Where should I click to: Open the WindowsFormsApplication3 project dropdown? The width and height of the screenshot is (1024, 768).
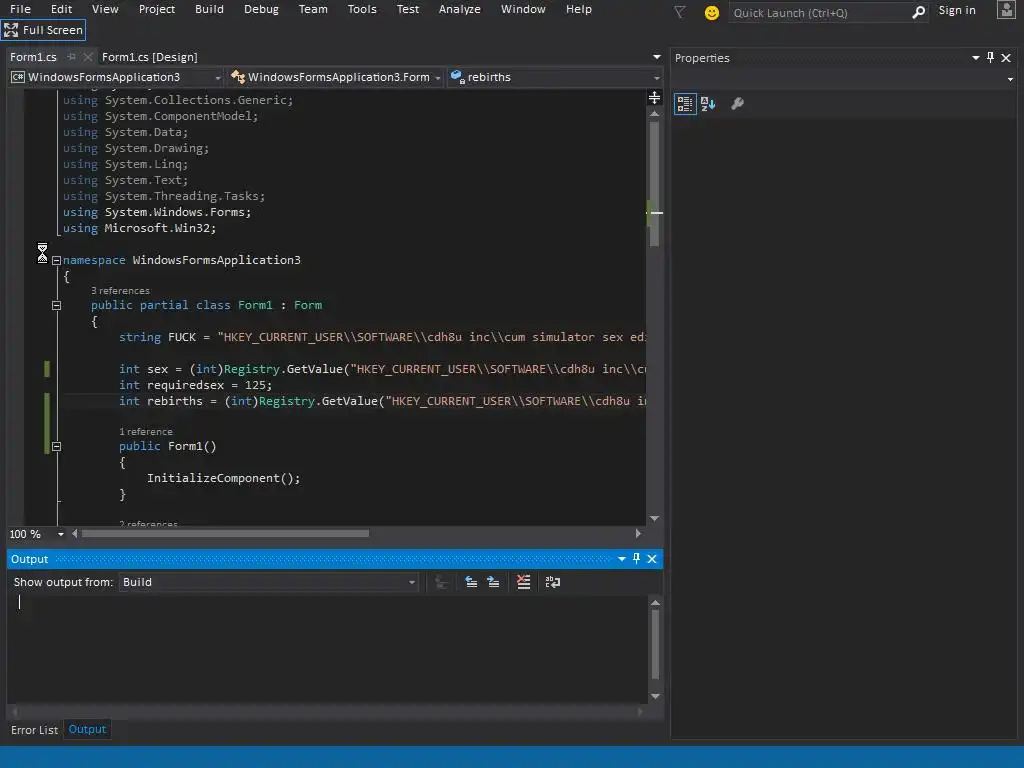click(116, 77)
